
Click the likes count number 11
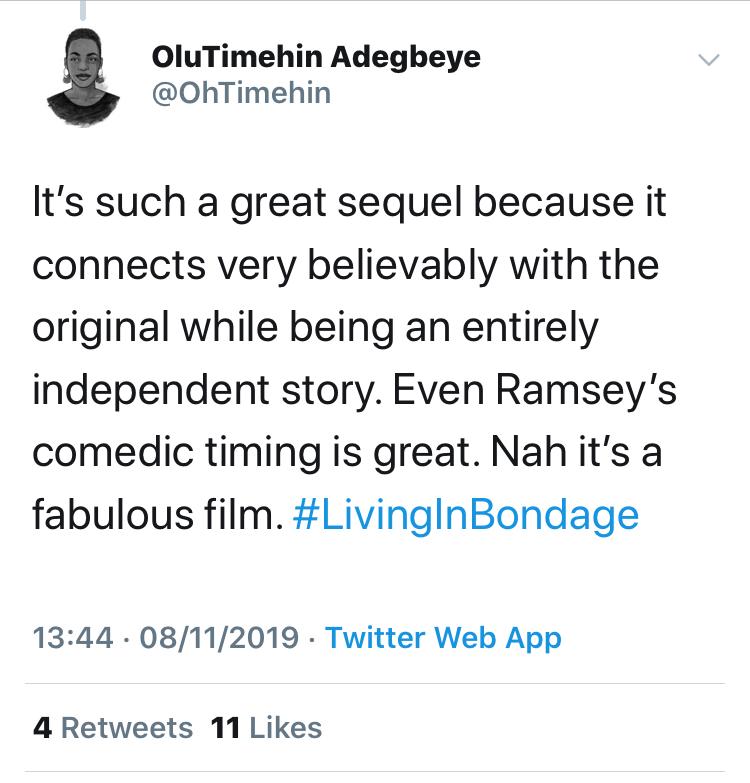click(x=226, y=727)
